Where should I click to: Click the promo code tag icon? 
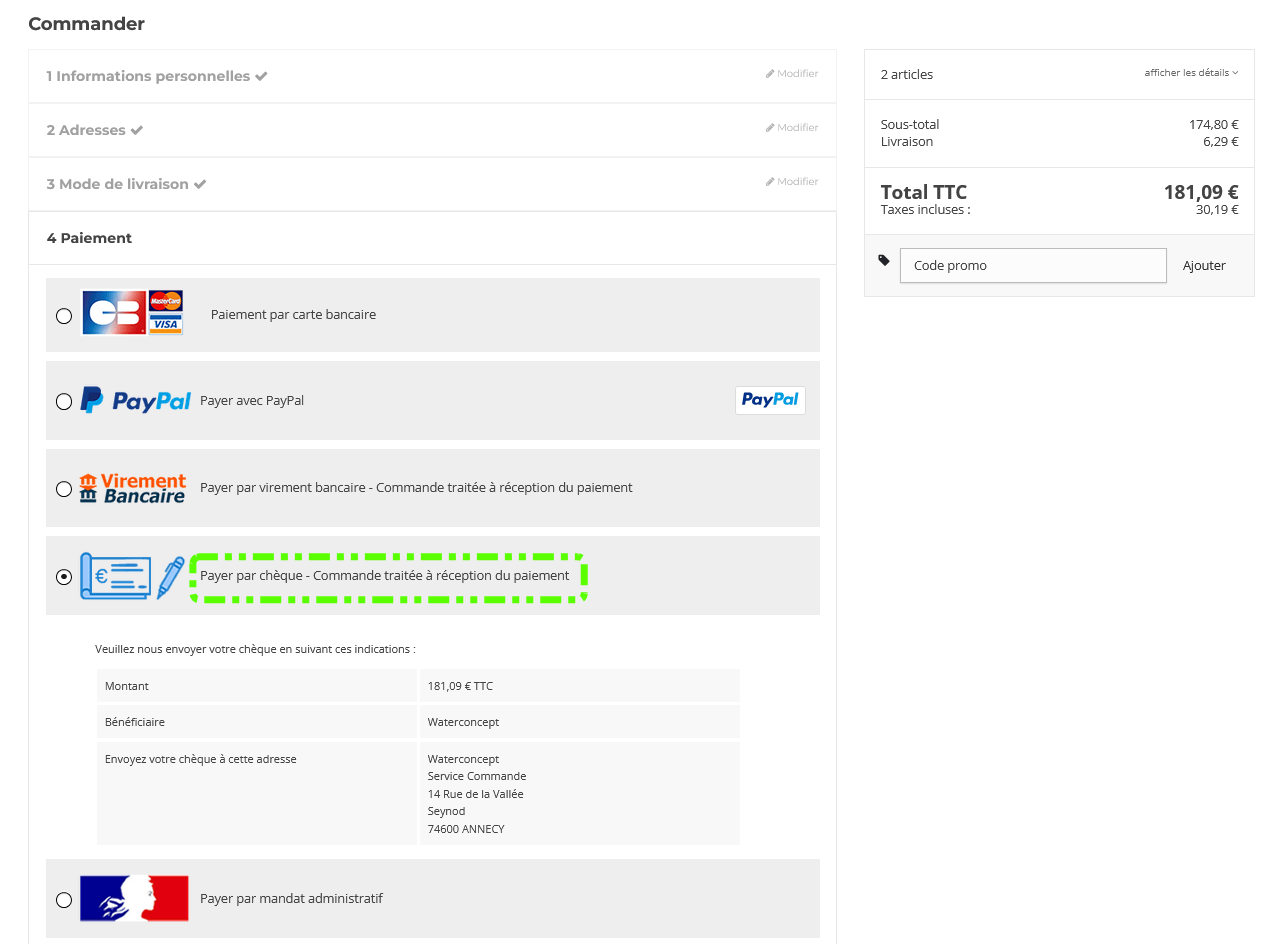point(884,260)
